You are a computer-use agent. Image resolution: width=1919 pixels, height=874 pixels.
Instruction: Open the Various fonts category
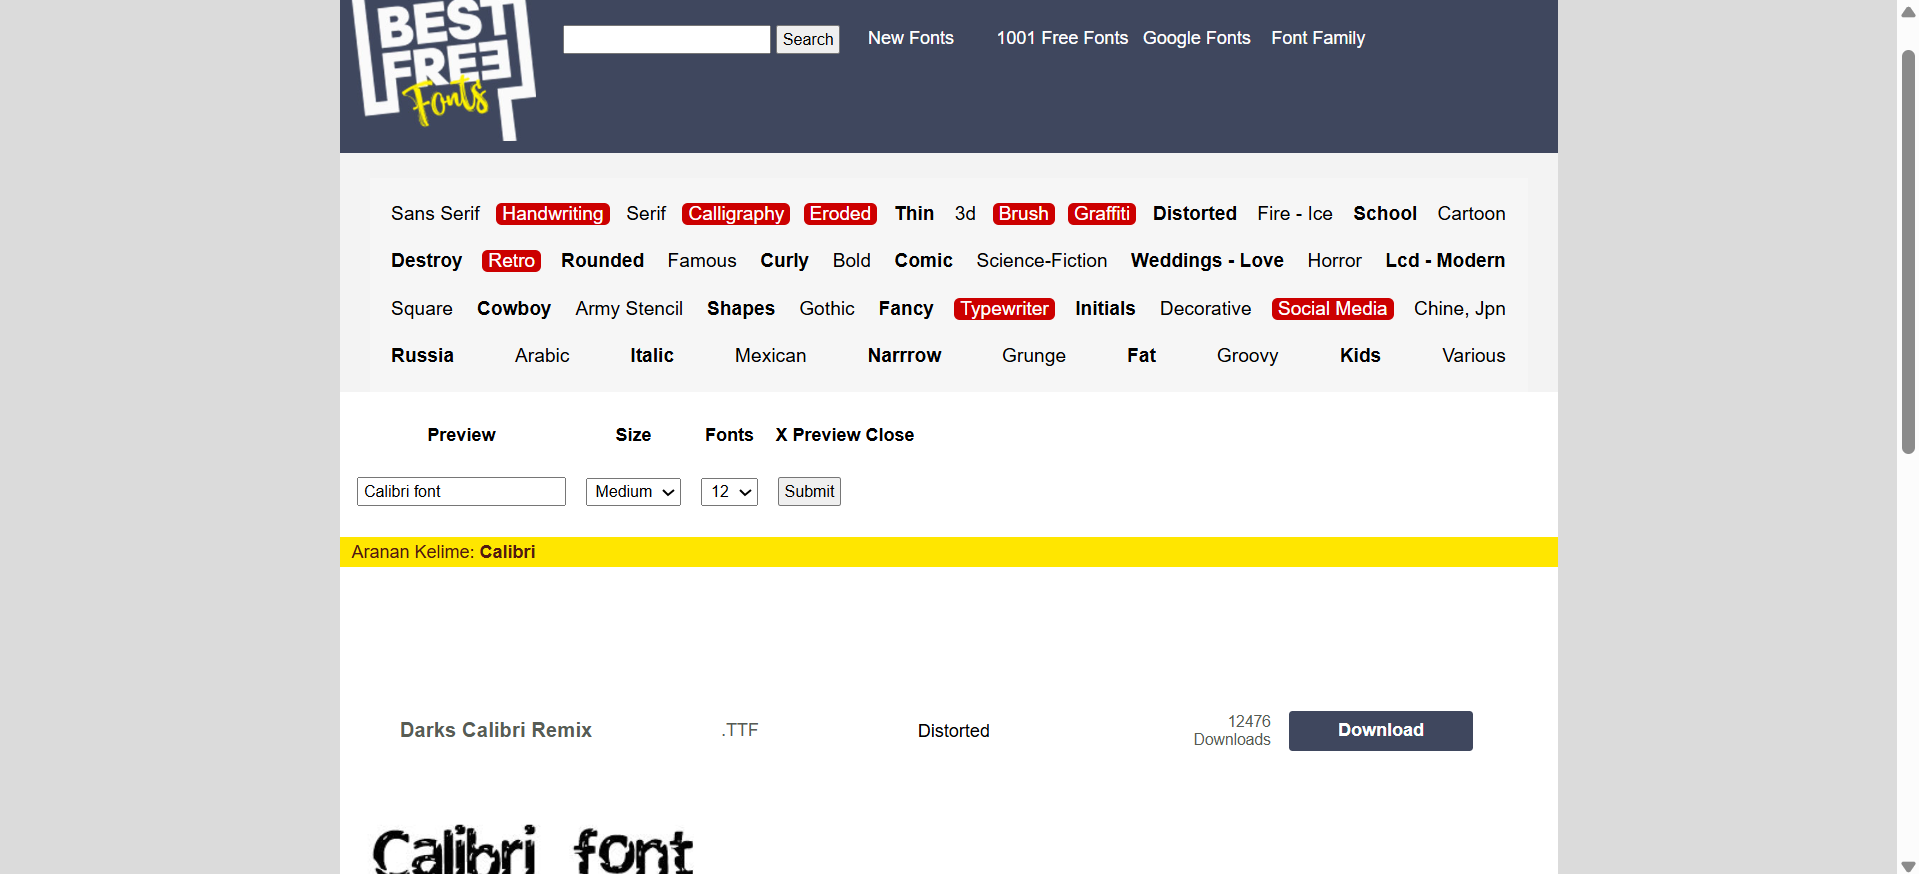(1474, 356)
